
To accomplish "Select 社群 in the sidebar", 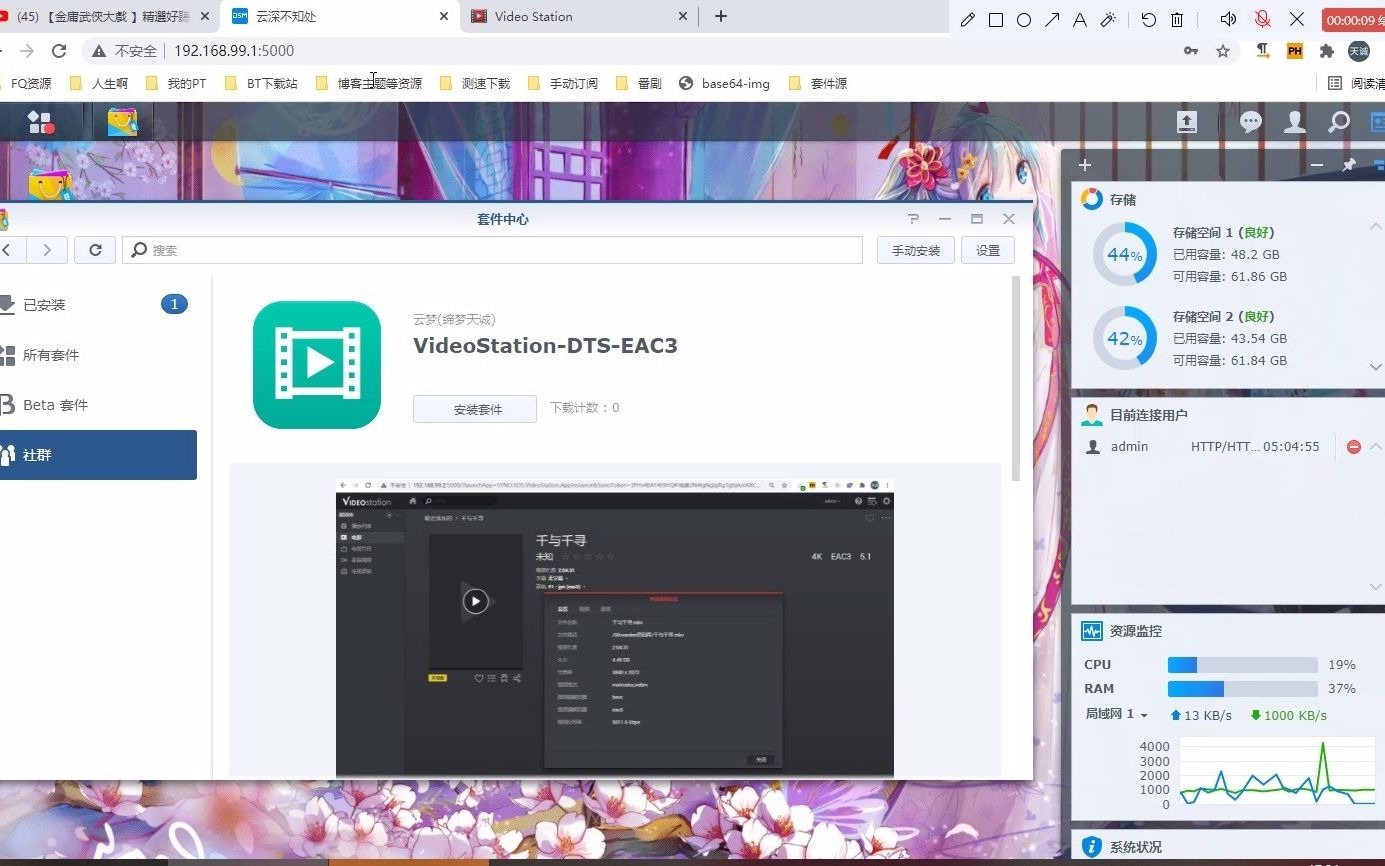I will click(98, 455).
